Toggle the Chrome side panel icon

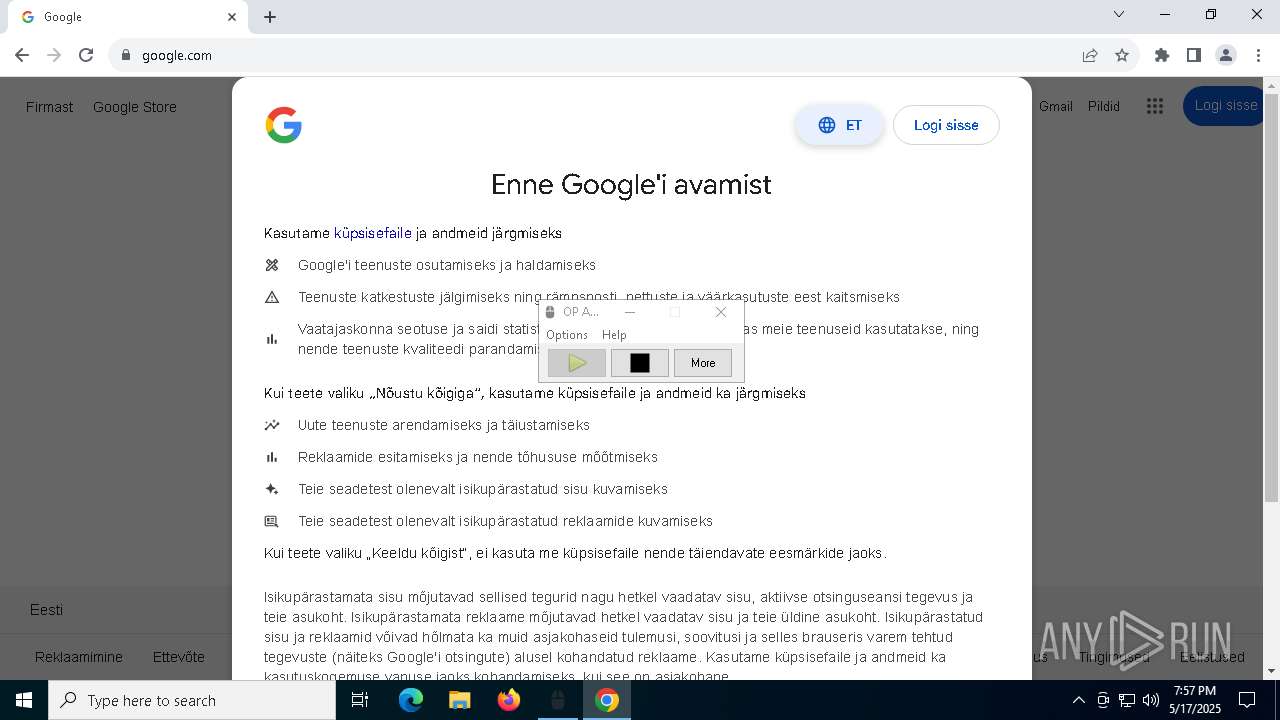(1194, 55)
